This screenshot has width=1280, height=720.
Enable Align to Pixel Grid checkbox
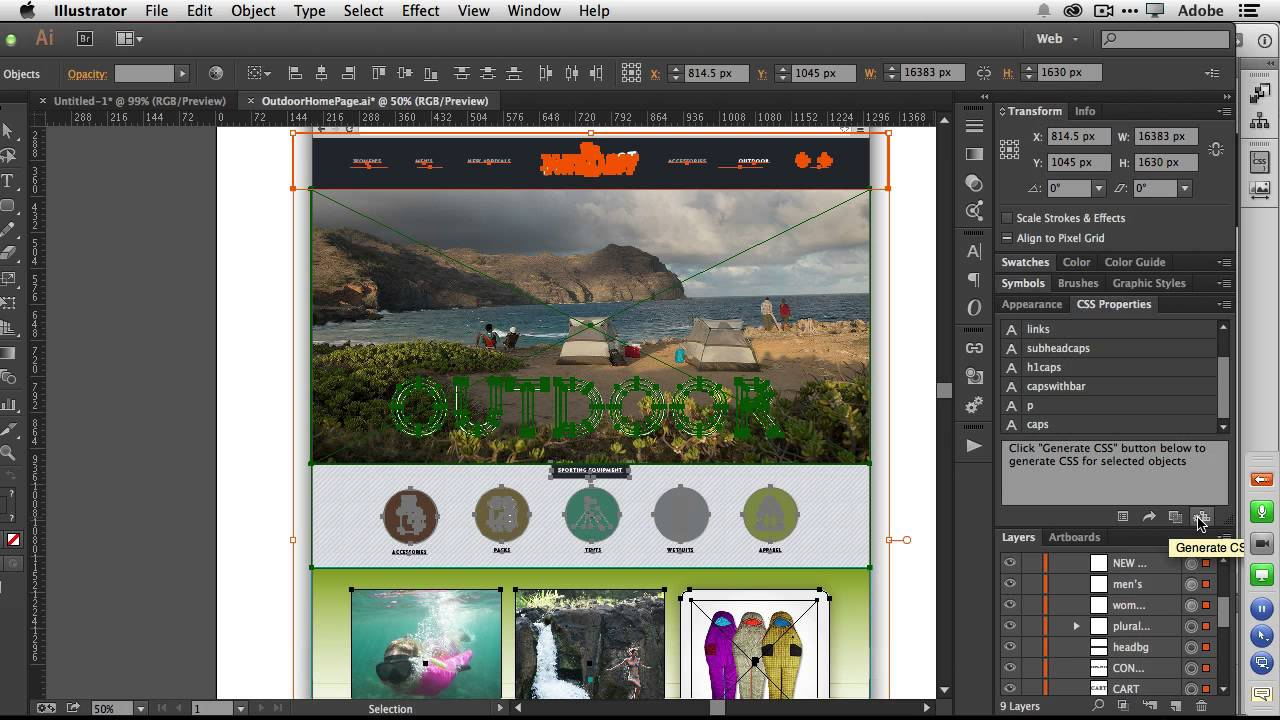click(x=1007, y=238)
